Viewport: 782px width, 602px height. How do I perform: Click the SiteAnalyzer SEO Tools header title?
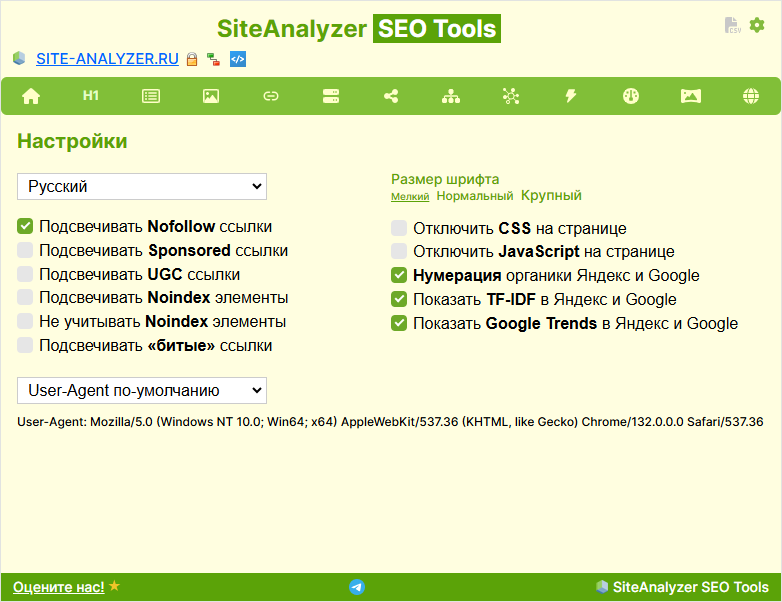(359, 28)
